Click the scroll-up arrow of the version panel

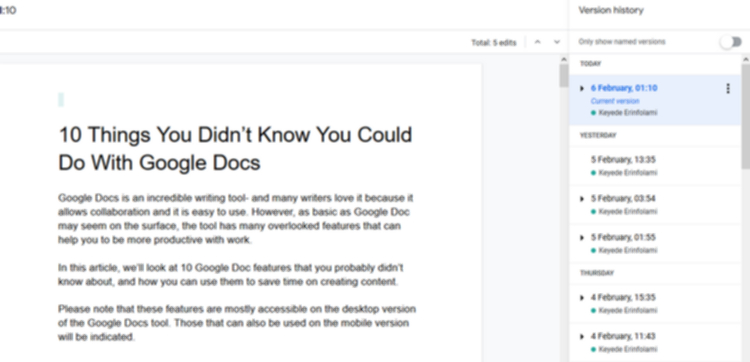pyautogui.click(x=746, y=59)
